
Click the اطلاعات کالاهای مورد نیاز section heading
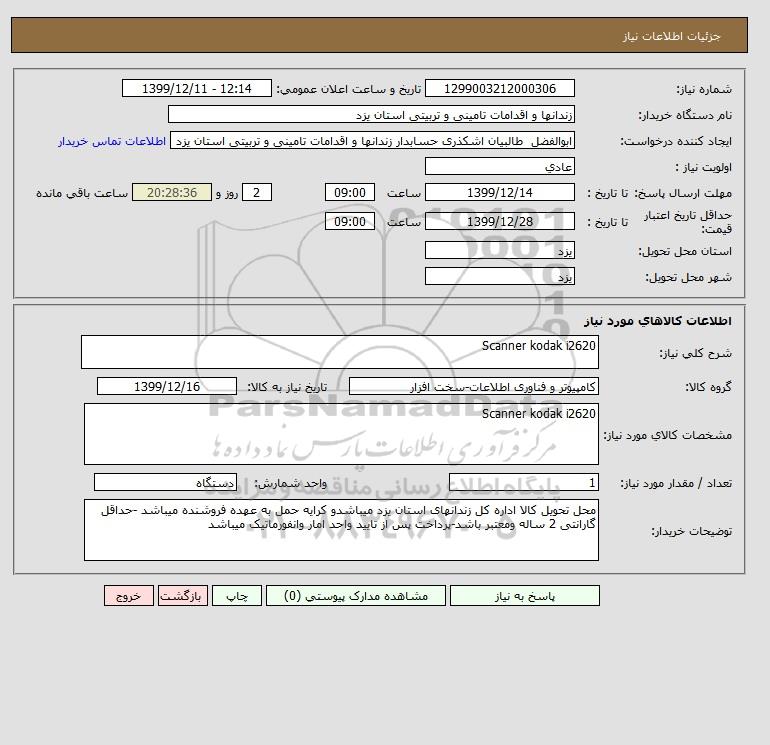[658, 321]
